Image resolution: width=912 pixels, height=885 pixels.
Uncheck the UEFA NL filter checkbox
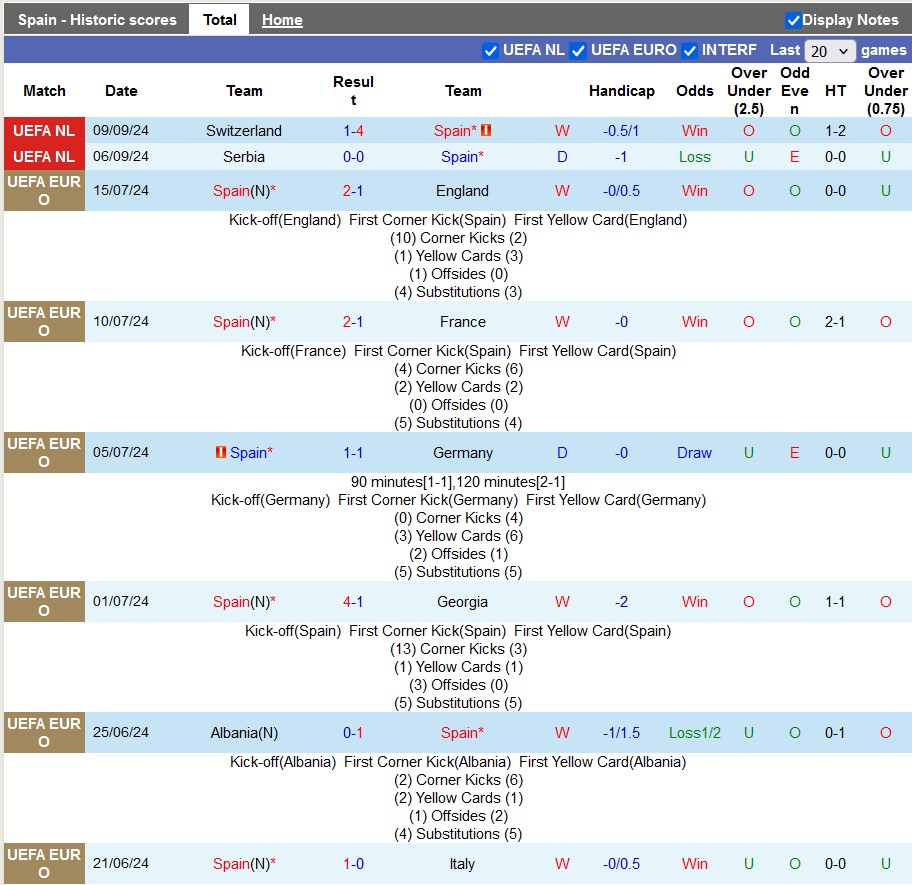(490, 51)
